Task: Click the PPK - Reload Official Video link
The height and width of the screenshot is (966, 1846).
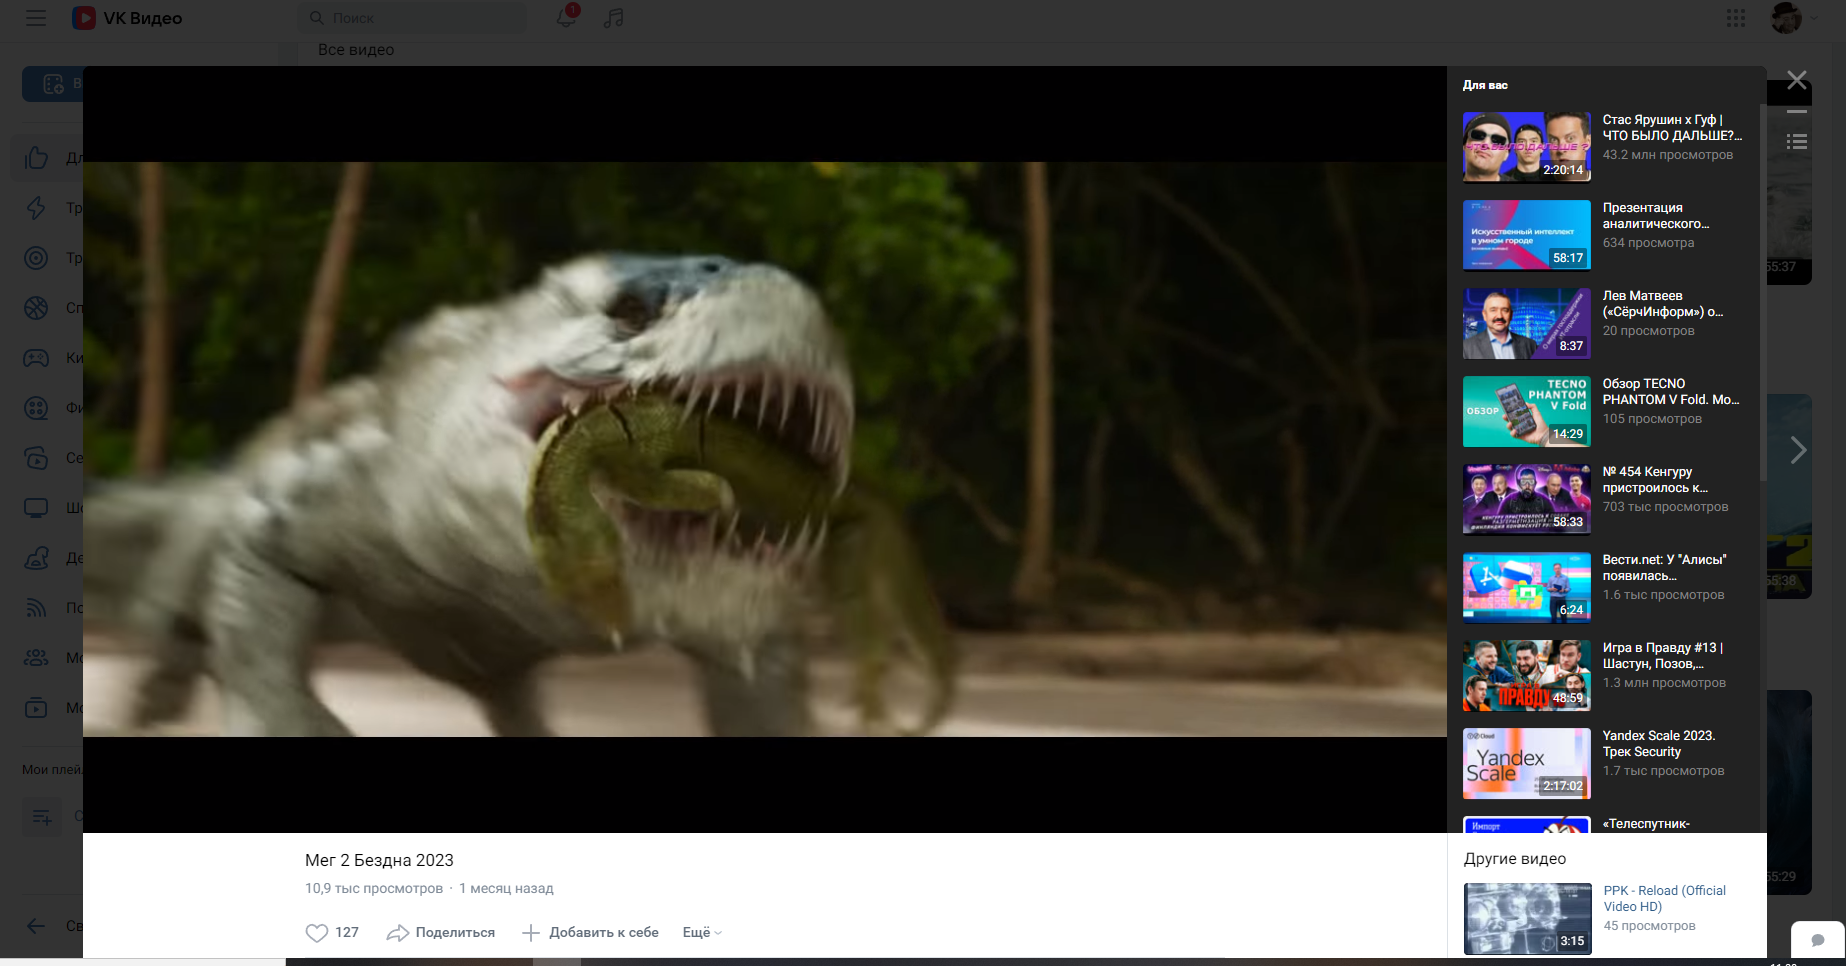Action: pos(1665,899)
